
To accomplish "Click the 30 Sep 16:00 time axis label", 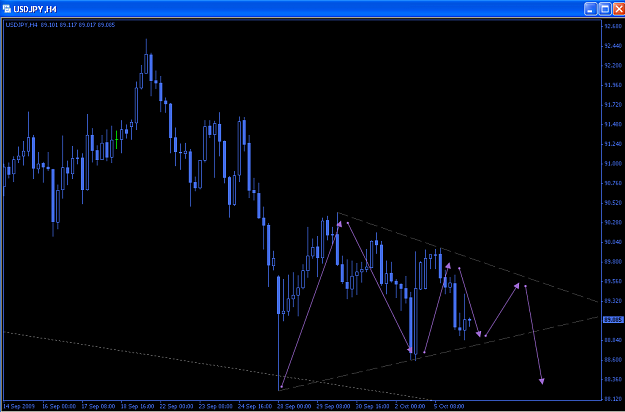I will click(374, 406).
